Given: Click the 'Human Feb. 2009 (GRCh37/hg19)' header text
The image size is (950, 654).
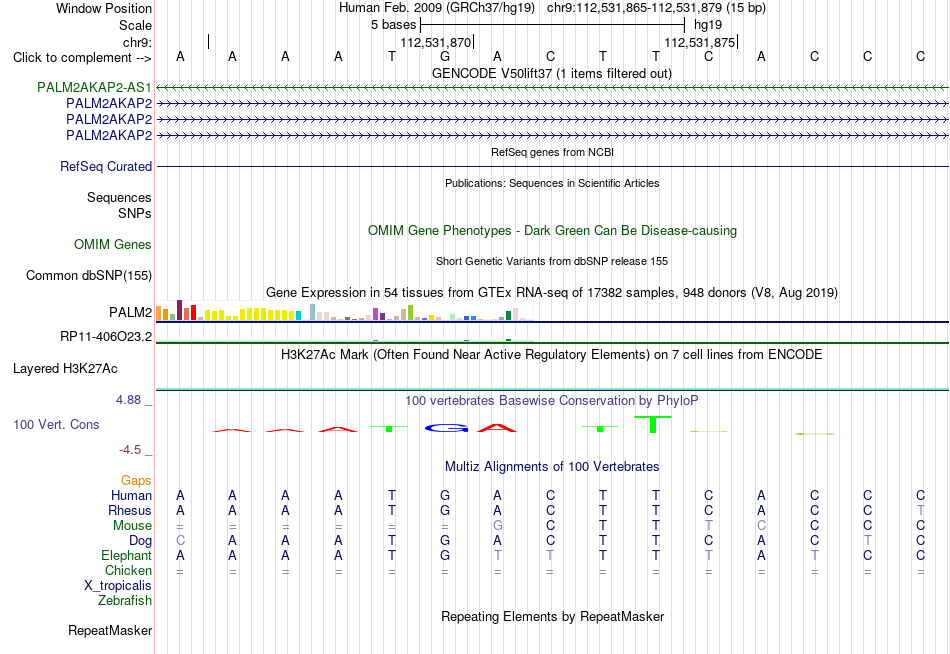Looking at the screenshot, I should (x=437, y=8).
